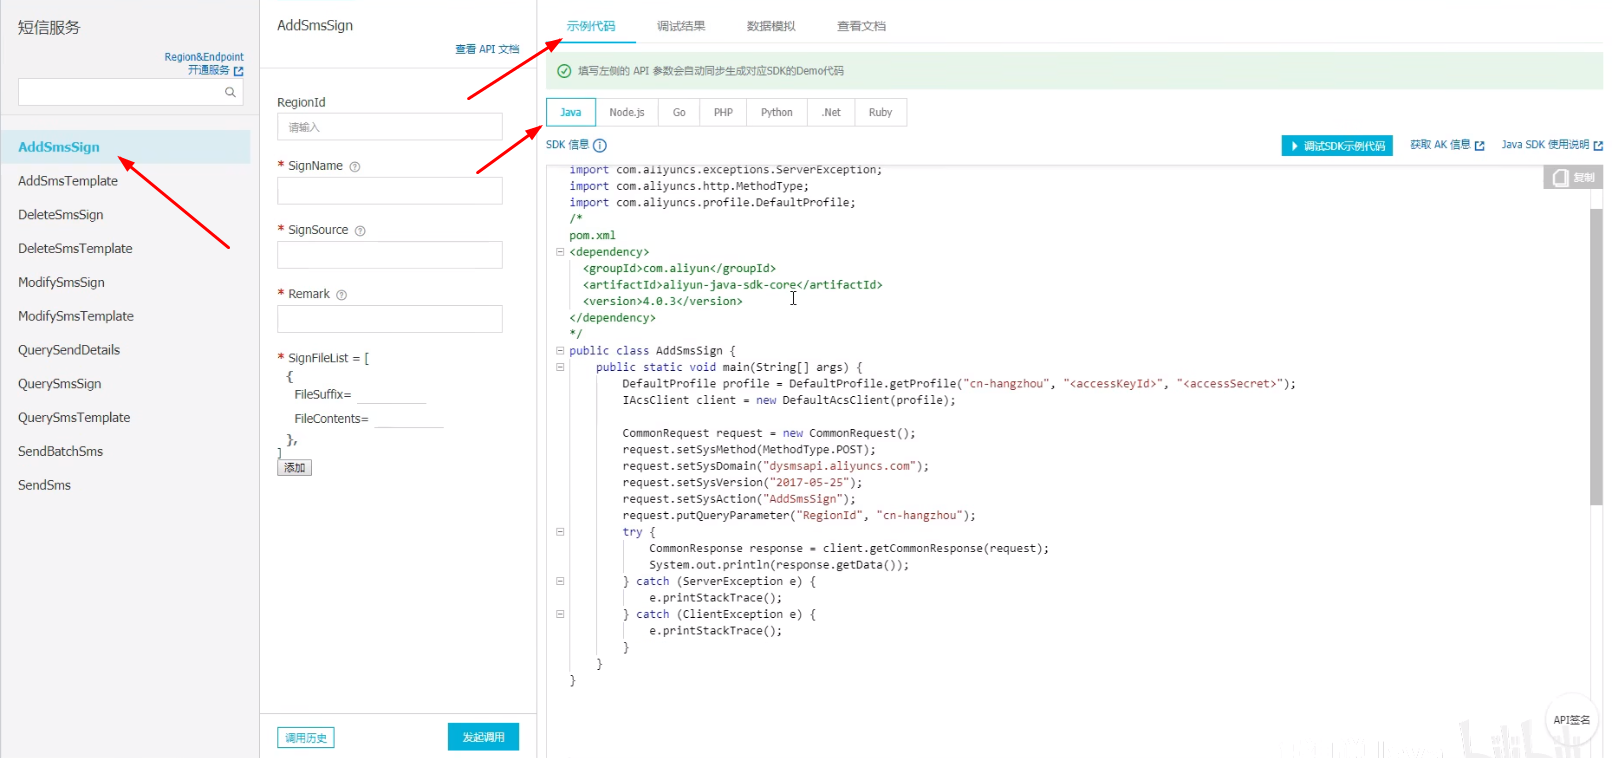Collapse the AddSmsSign class block
The height and width of the screenshot is (758, 1612).
click(560, 351)
